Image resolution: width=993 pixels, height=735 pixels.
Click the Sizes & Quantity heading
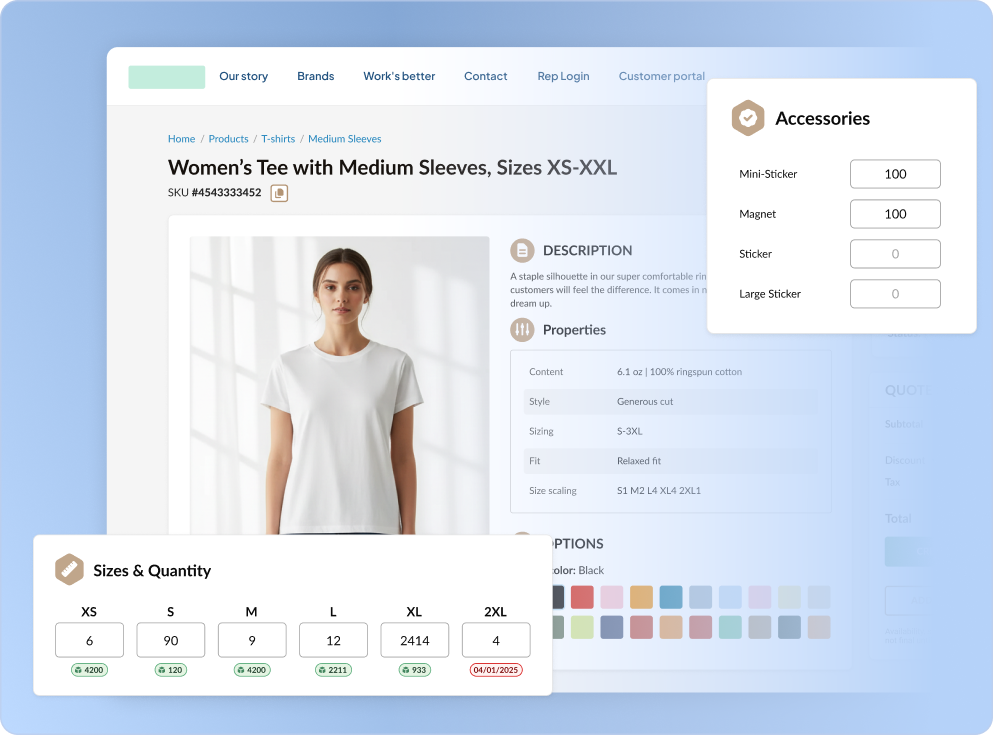[x=152, y=570]
